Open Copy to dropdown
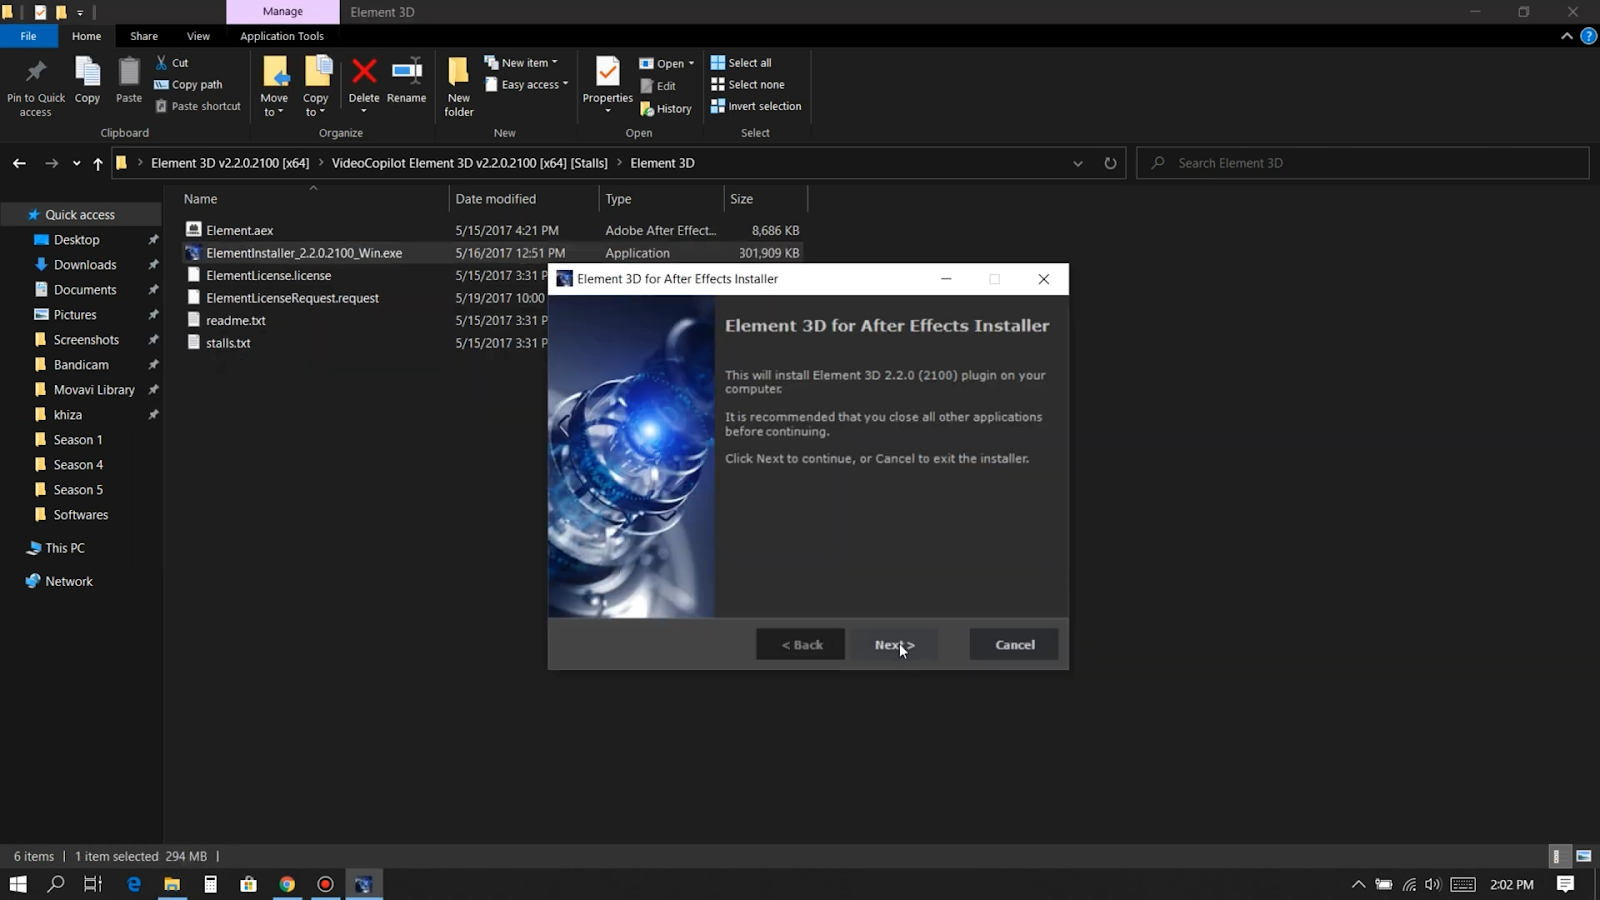Viewport: 1600px width, 900px height. (316, 105)
